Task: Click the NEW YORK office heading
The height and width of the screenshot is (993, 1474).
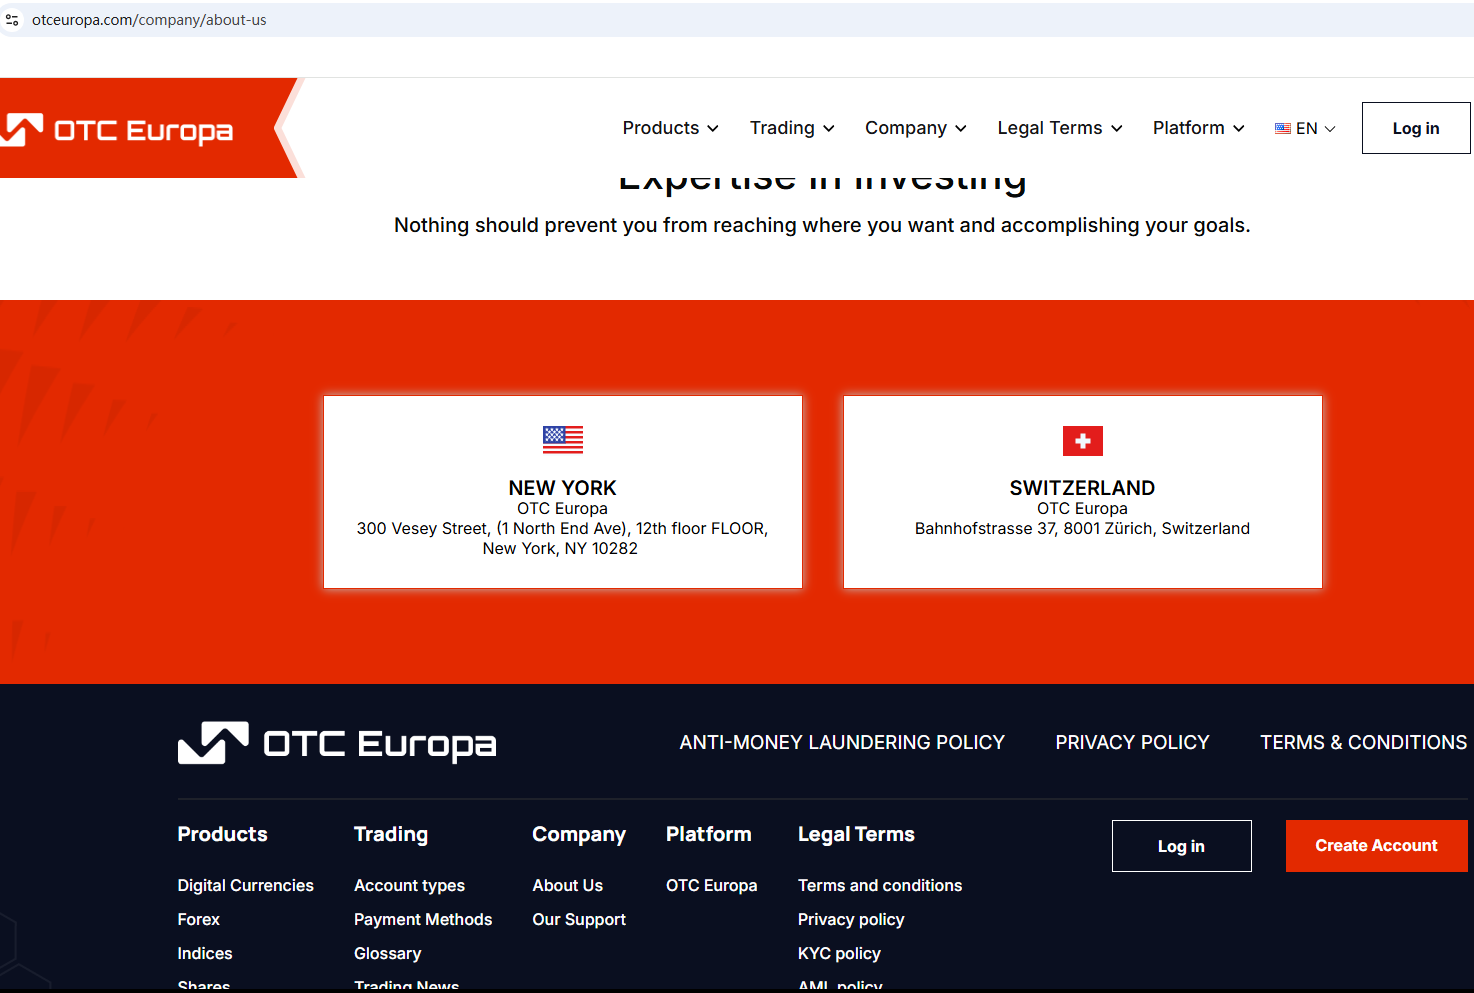Action: pyautogui.click(x=562, y=488)
